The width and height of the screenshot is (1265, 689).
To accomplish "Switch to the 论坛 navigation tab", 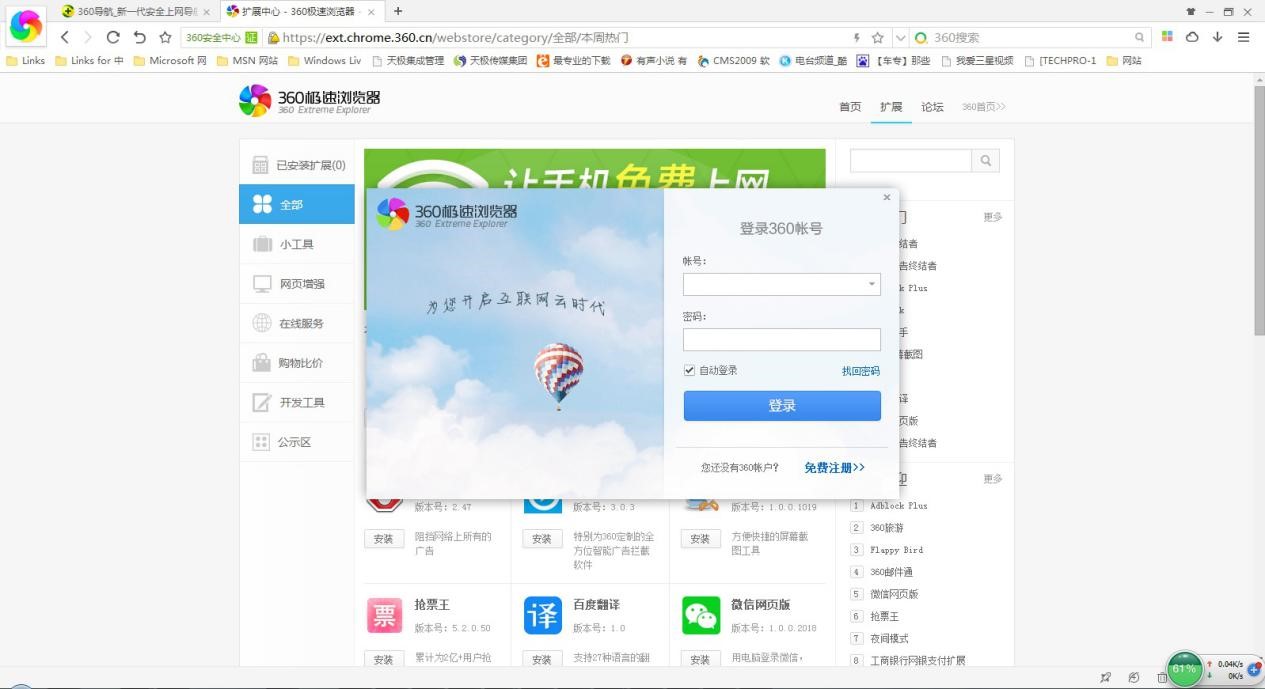I will 932,107.
